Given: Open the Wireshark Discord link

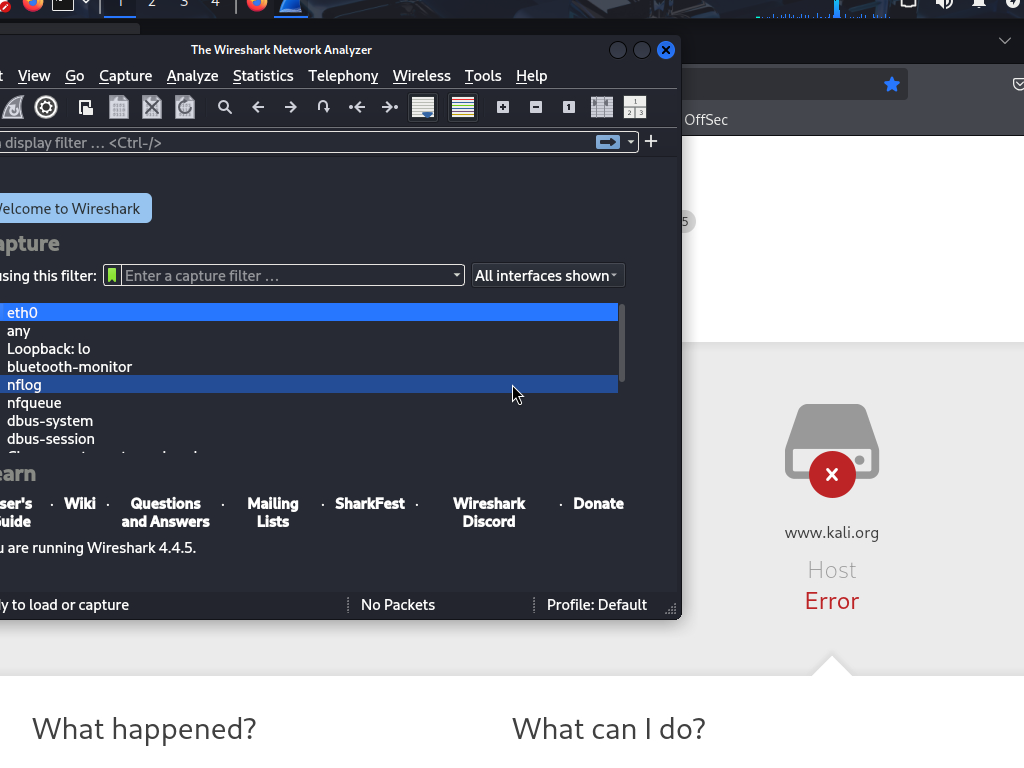Looking at the screenshot, I should pos(489,513).
